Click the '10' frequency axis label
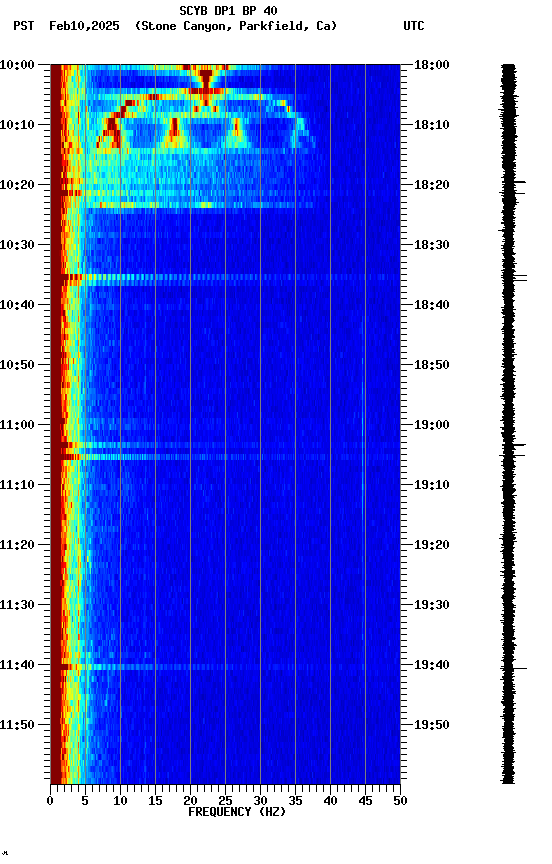The width and height of the screenshot is (552, 864). 120,801
